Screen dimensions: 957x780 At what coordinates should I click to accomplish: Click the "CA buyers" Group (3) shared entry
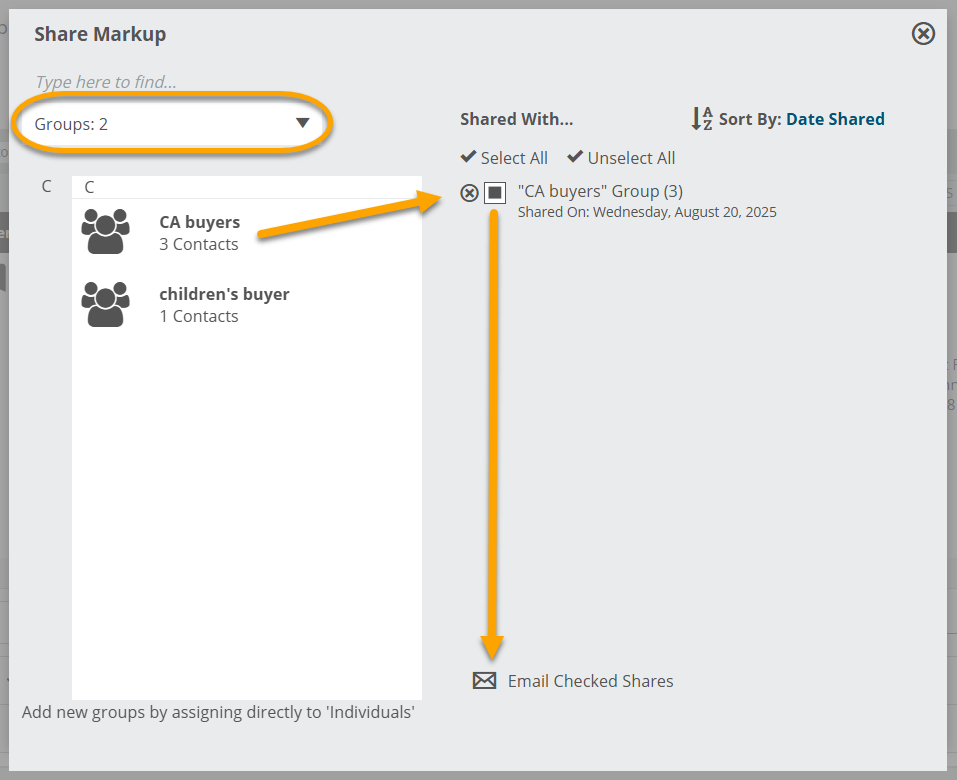click(647, 201)
